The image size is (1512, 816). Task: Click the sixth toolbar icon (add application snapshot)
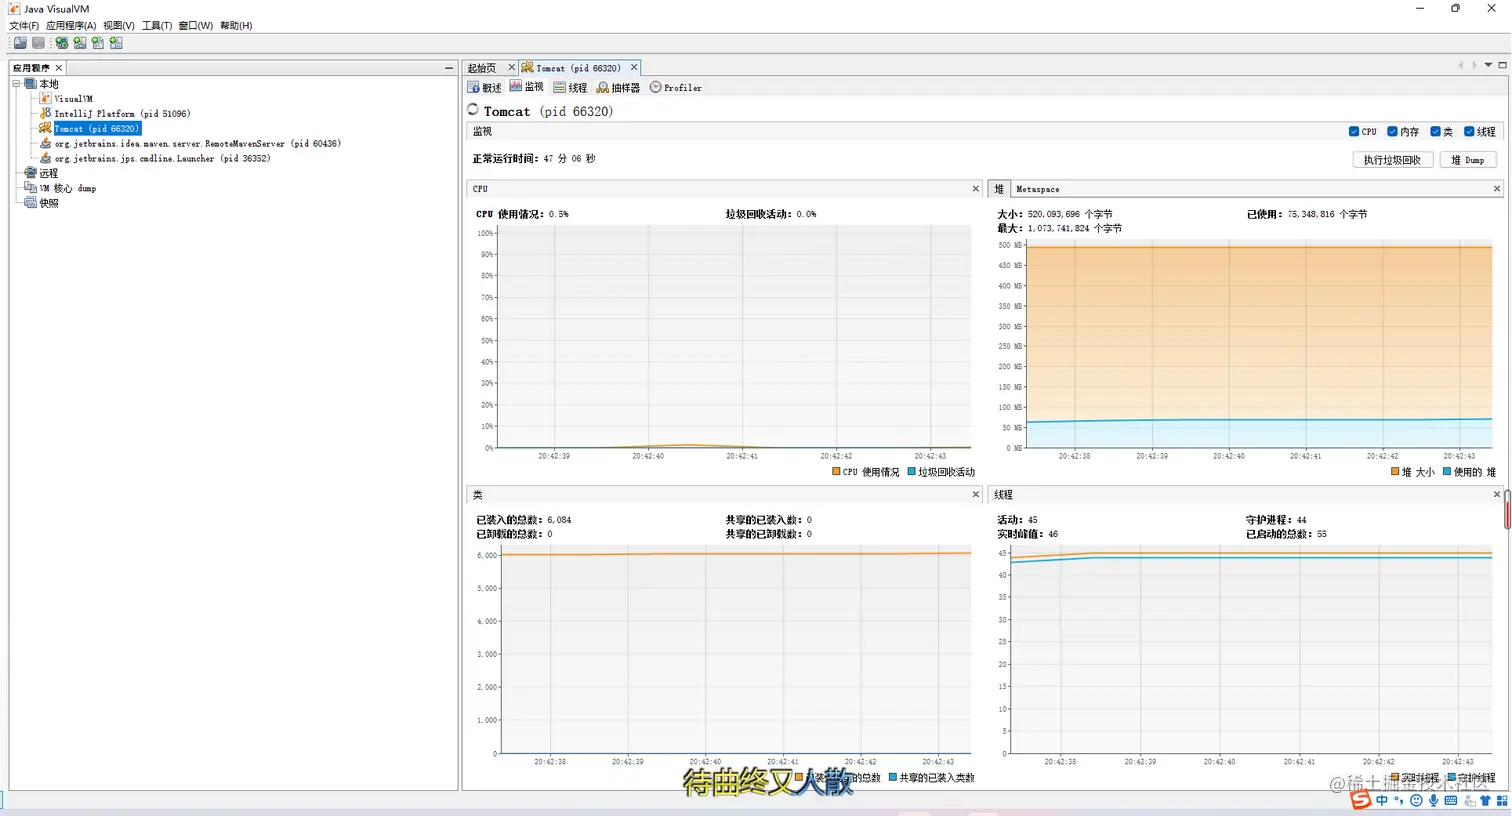point(116,43)
